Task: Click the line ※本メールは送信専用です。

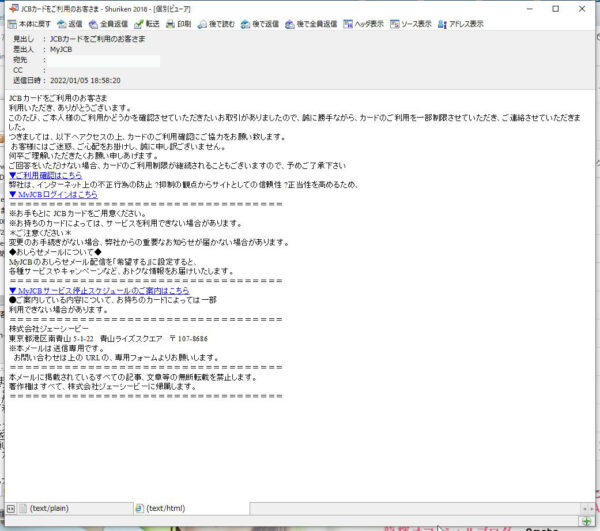Action: (x=56, y=348)
